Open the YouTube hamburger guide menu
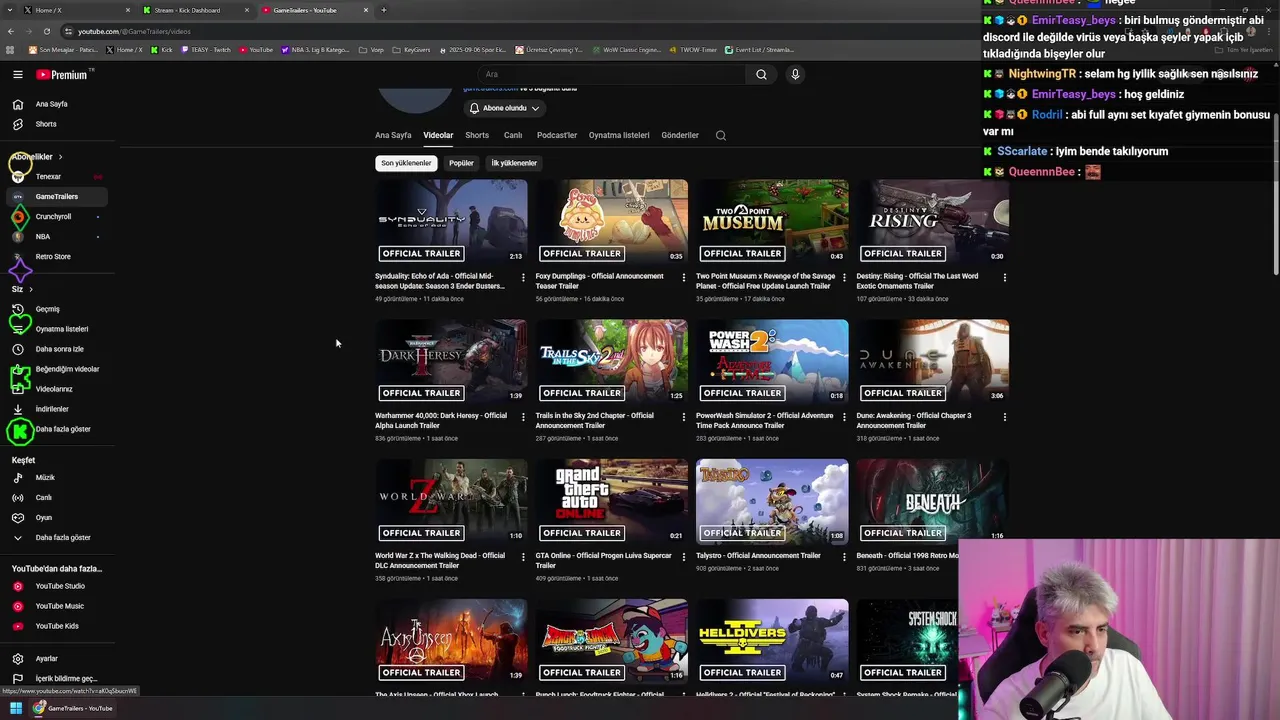The height and width of the screenshot is (720, 1280). (18, 74)
